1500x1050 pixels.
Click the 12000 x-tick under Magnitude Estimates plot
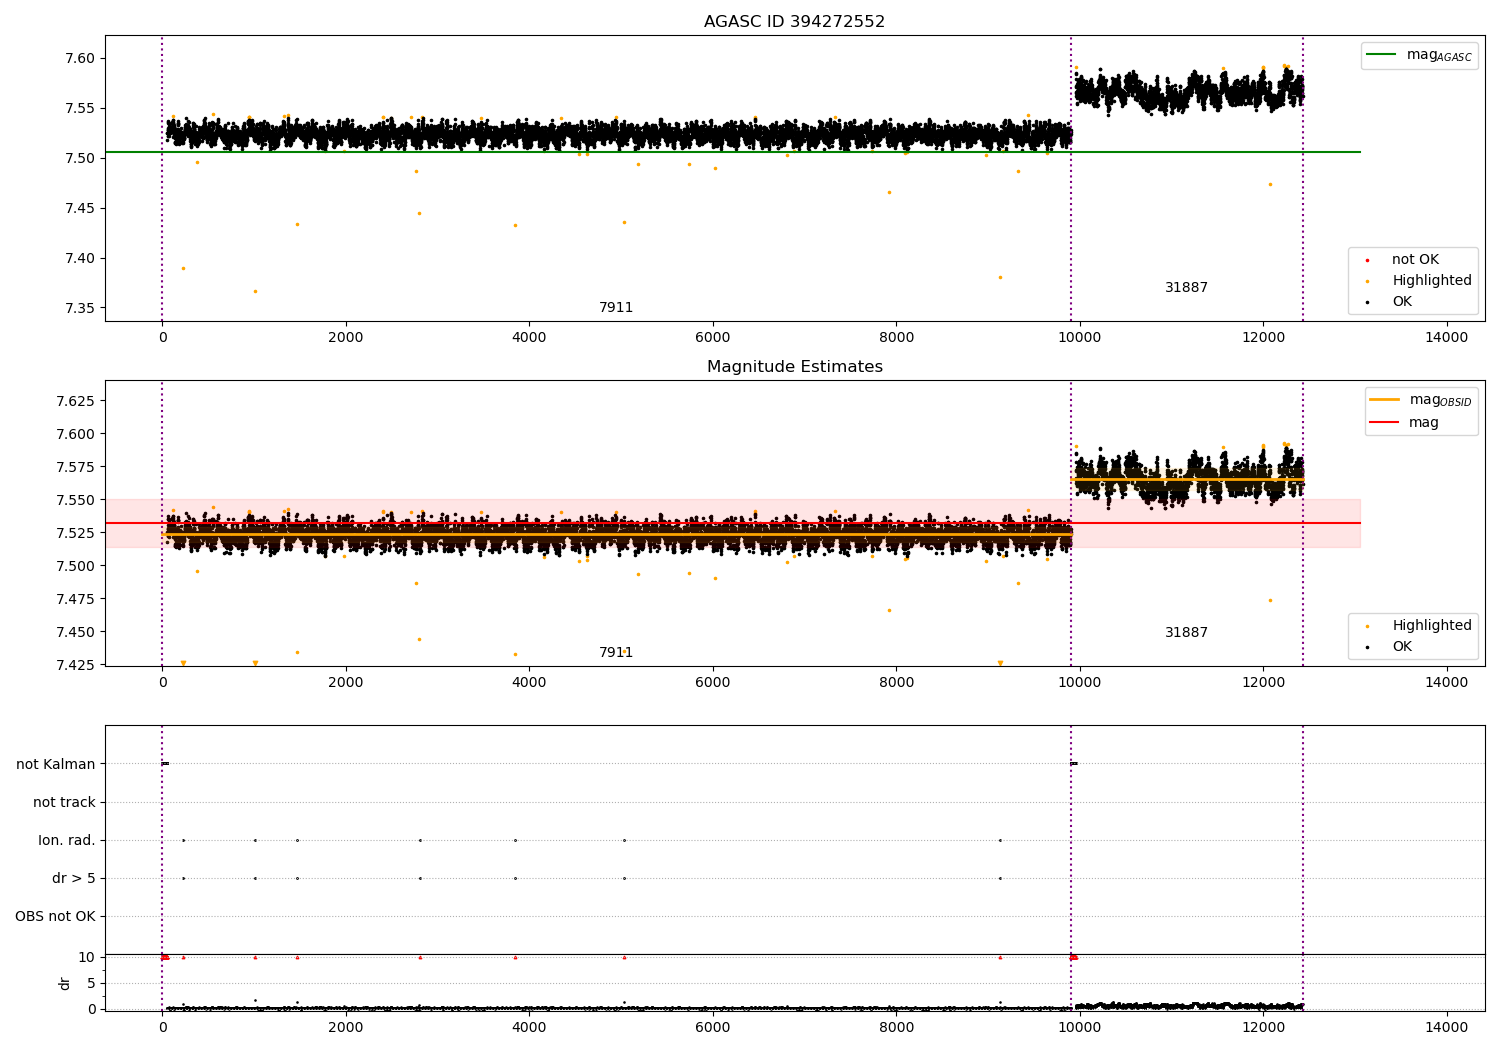click(x=1263, y=683)
